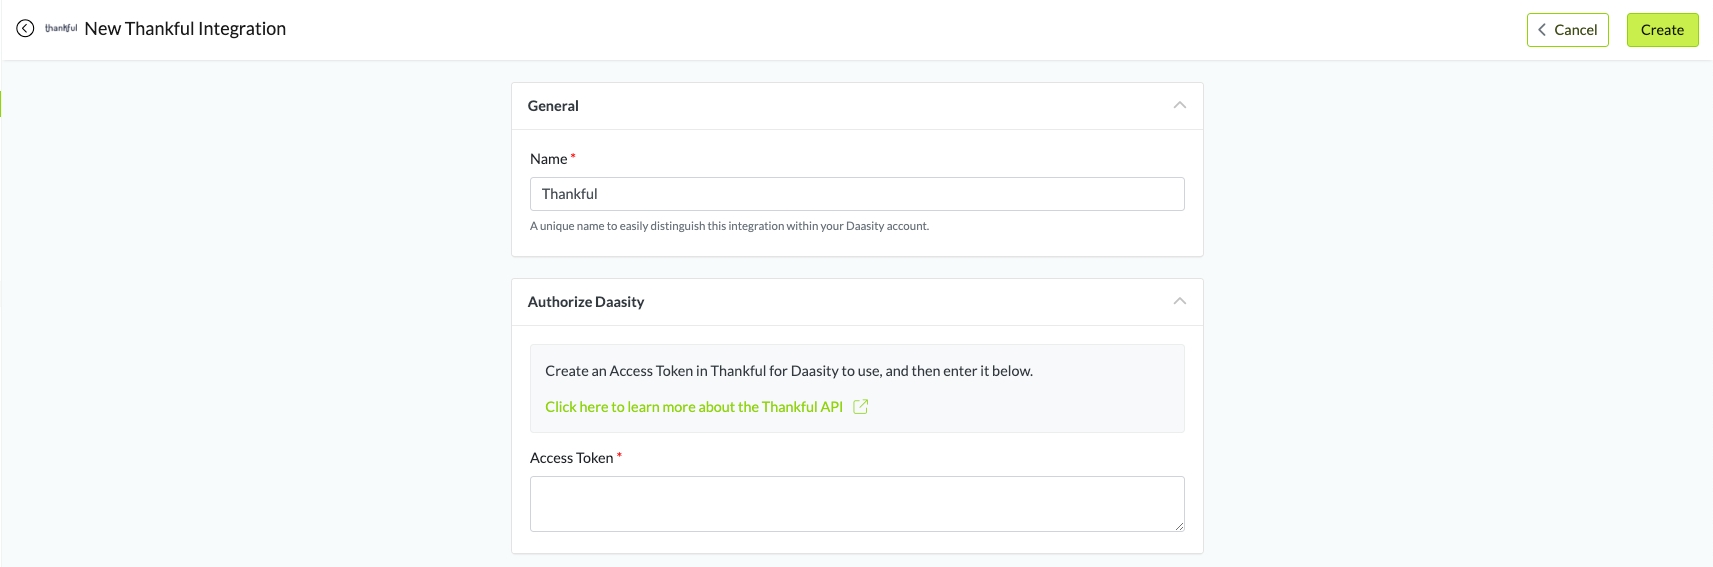Click the left chevron inside Cancel
Image resolution: width=1713 pixels, height=567 pixels.
point(1542,30)
